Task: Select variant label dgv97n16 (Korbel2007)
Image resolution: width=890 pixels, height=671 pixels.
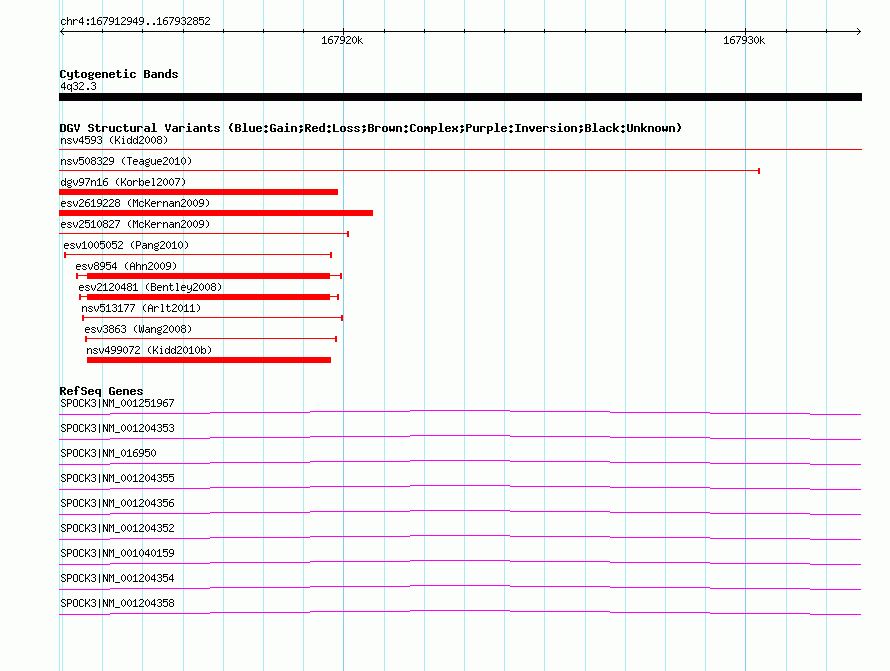Action: (x=123, y=182)
